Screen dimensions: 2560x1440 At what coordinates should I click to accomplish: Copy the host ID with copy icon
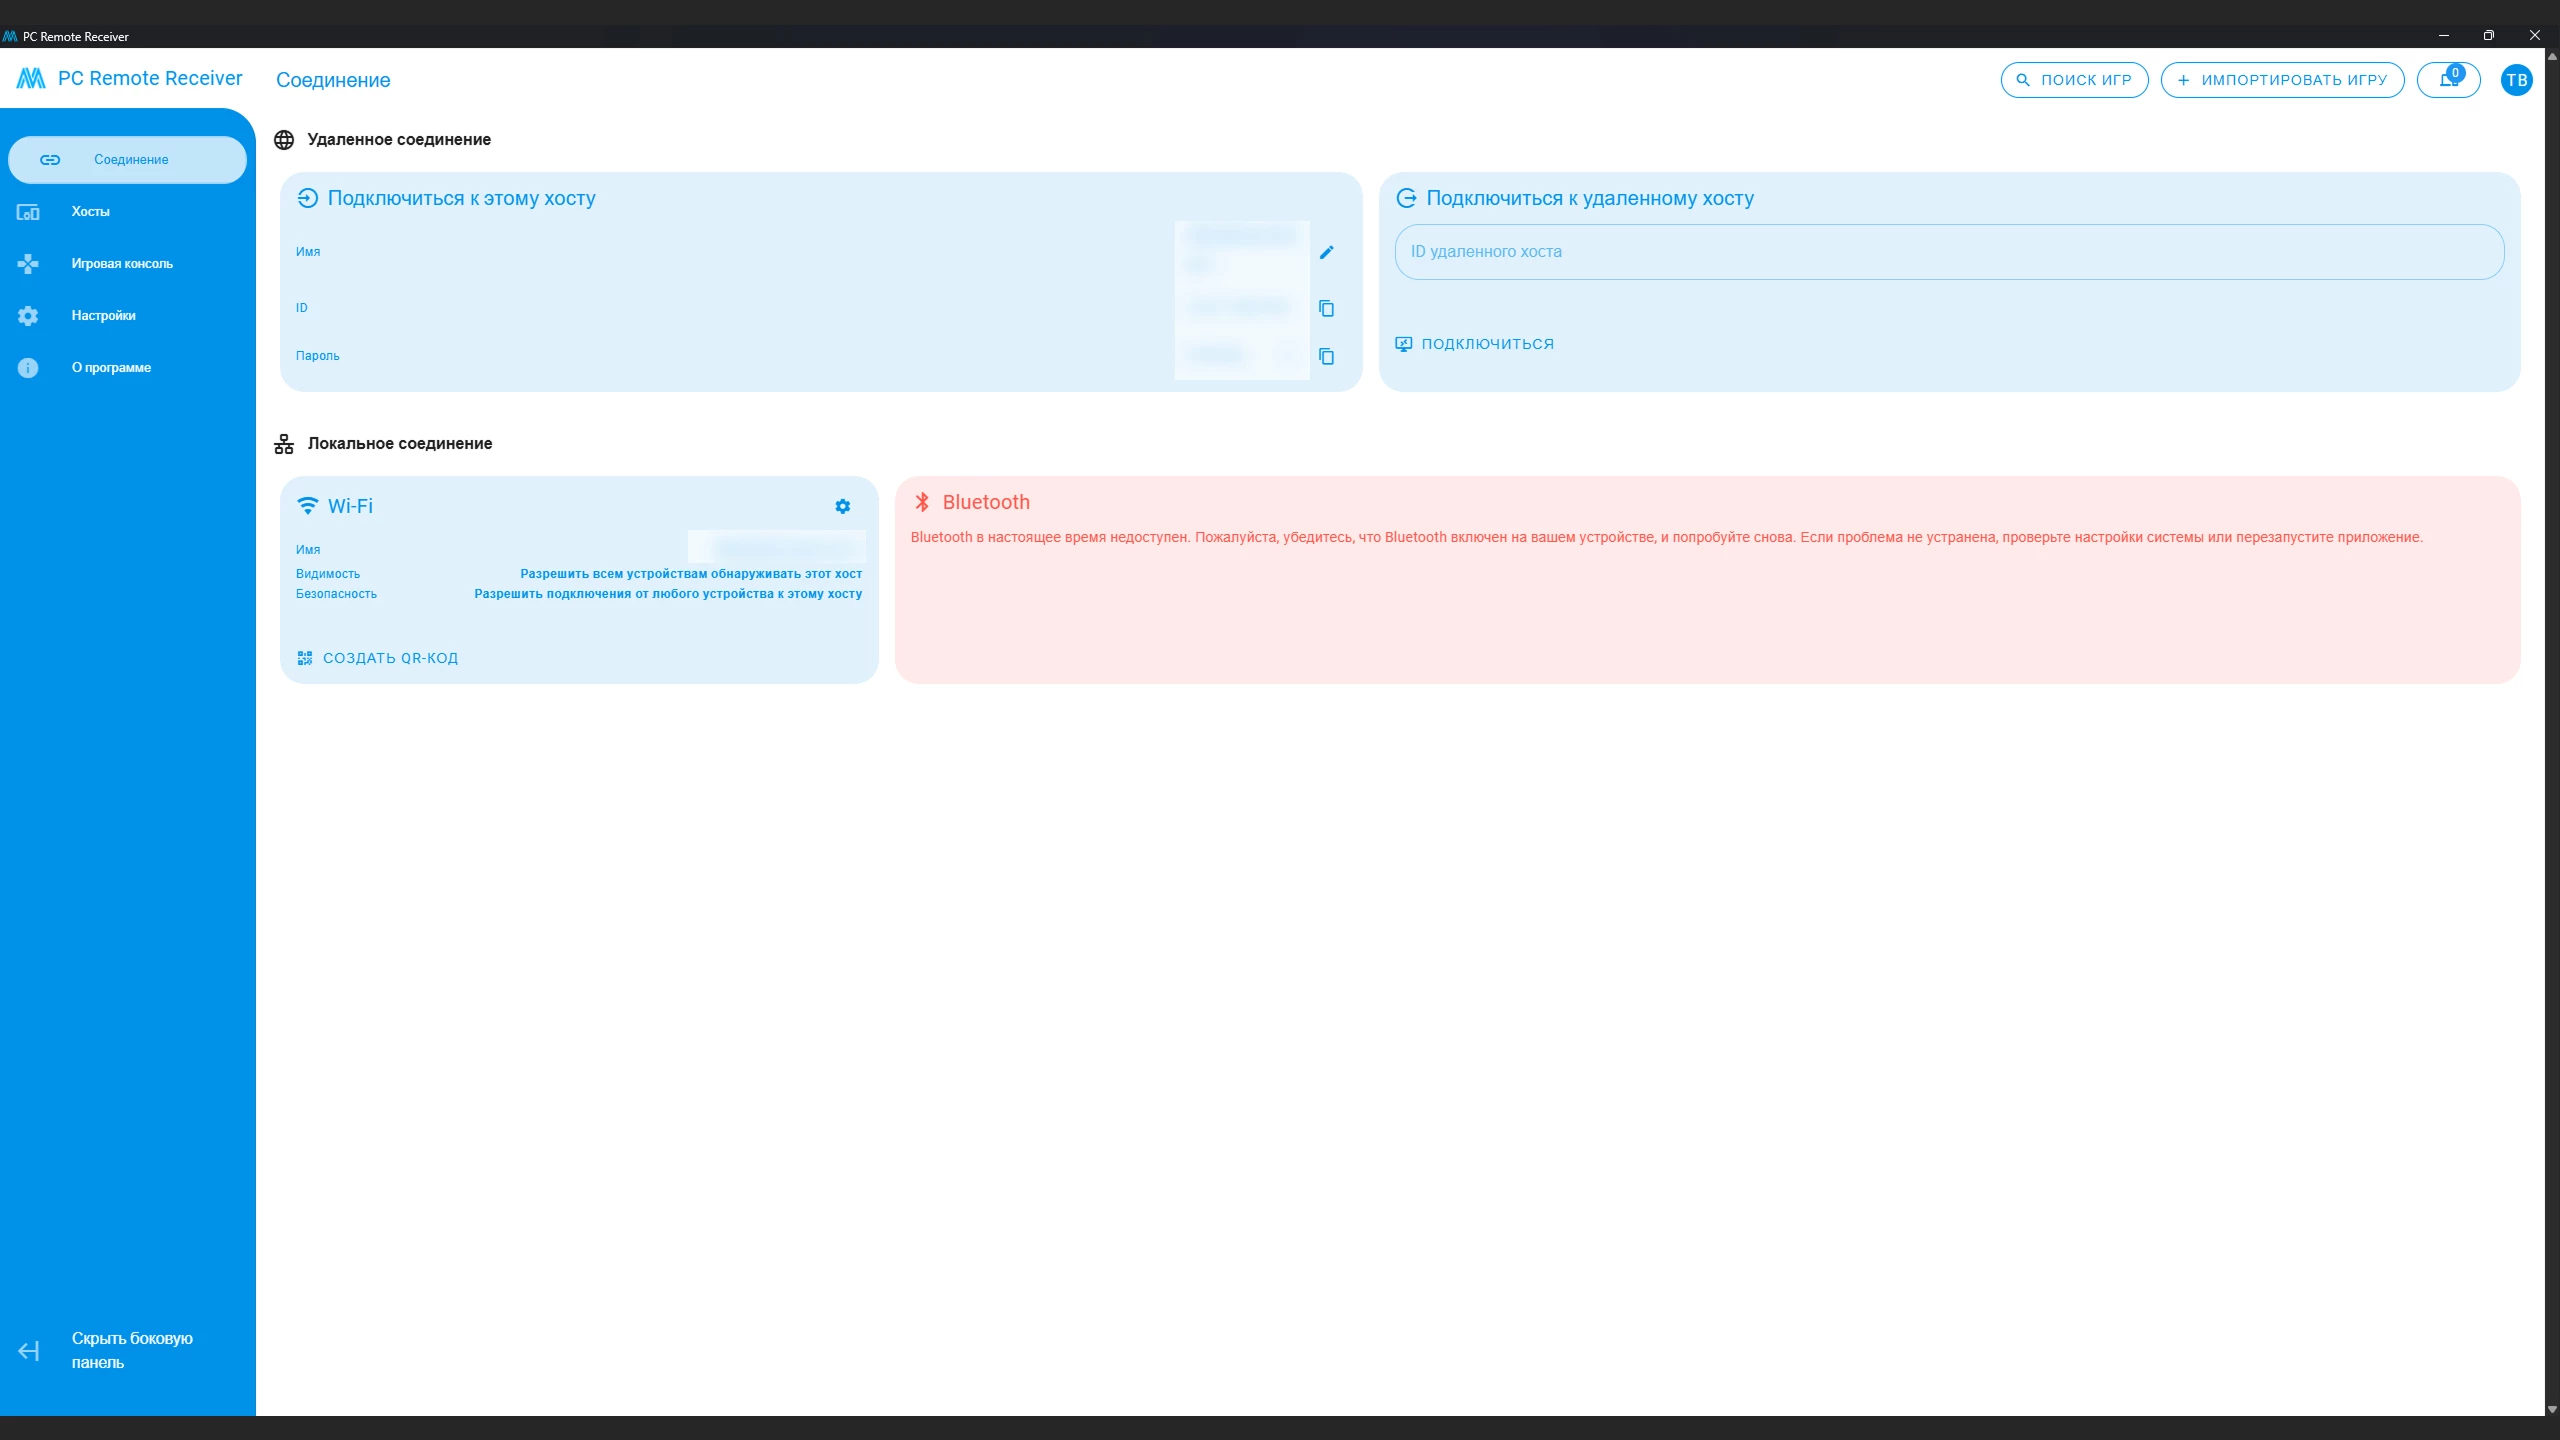click(x=1326, y=308)
